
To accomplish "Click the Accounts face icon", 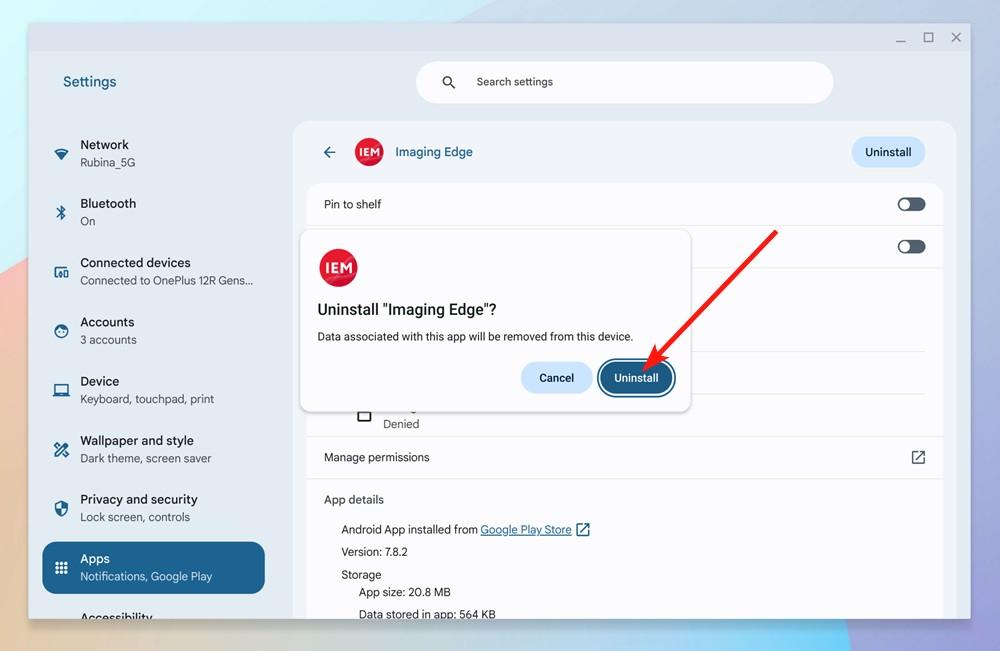I will [x=61, y=331].
